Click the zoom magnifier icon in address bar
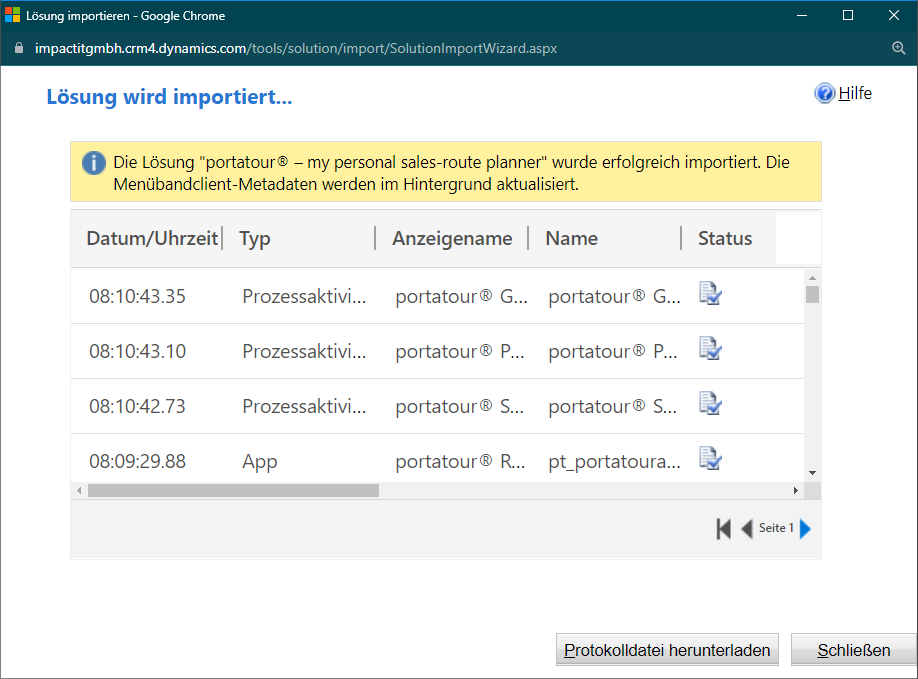 click(899, 48)
